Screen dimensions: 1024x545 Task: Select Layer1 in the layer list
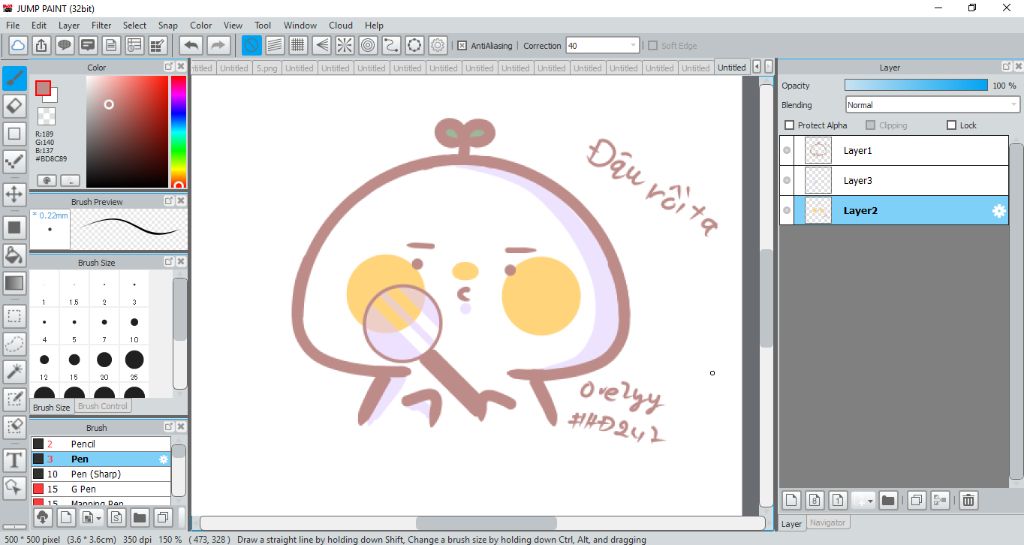[894, 150]
